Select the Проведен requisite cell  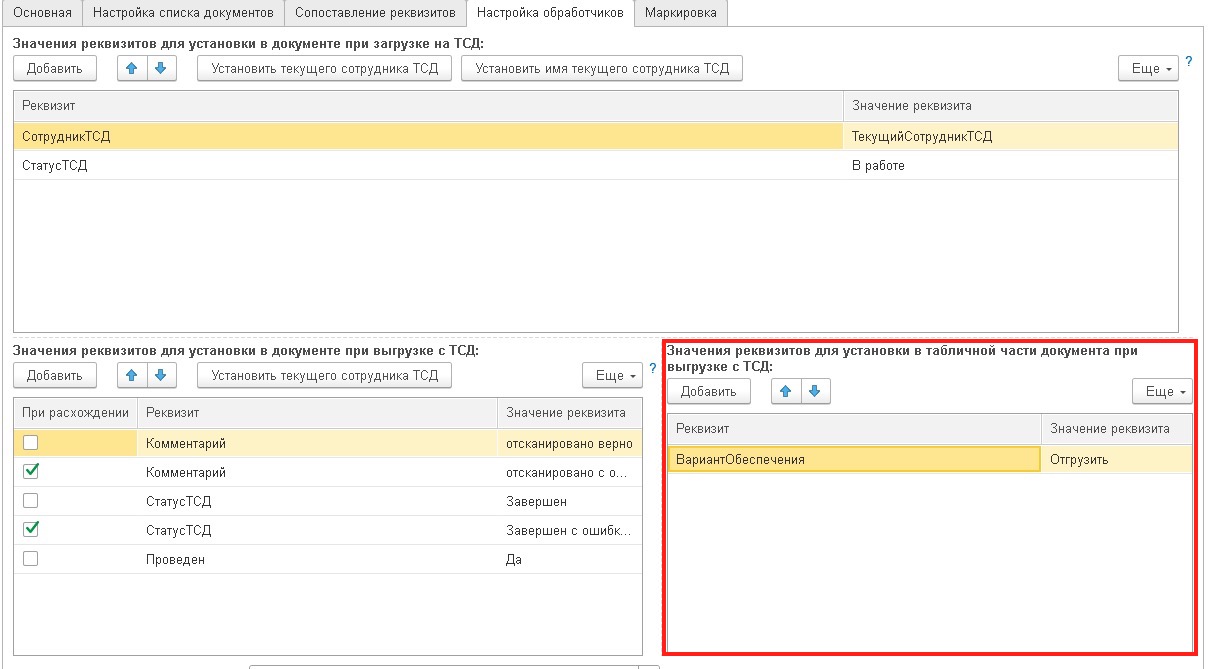click(317, 560)
